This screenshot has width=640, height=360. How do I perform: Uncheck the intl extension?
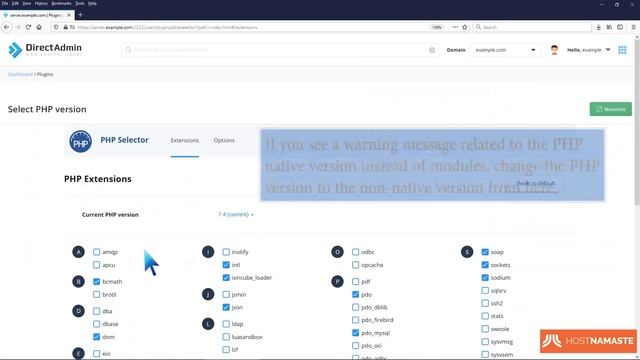[x=226, y=265]
